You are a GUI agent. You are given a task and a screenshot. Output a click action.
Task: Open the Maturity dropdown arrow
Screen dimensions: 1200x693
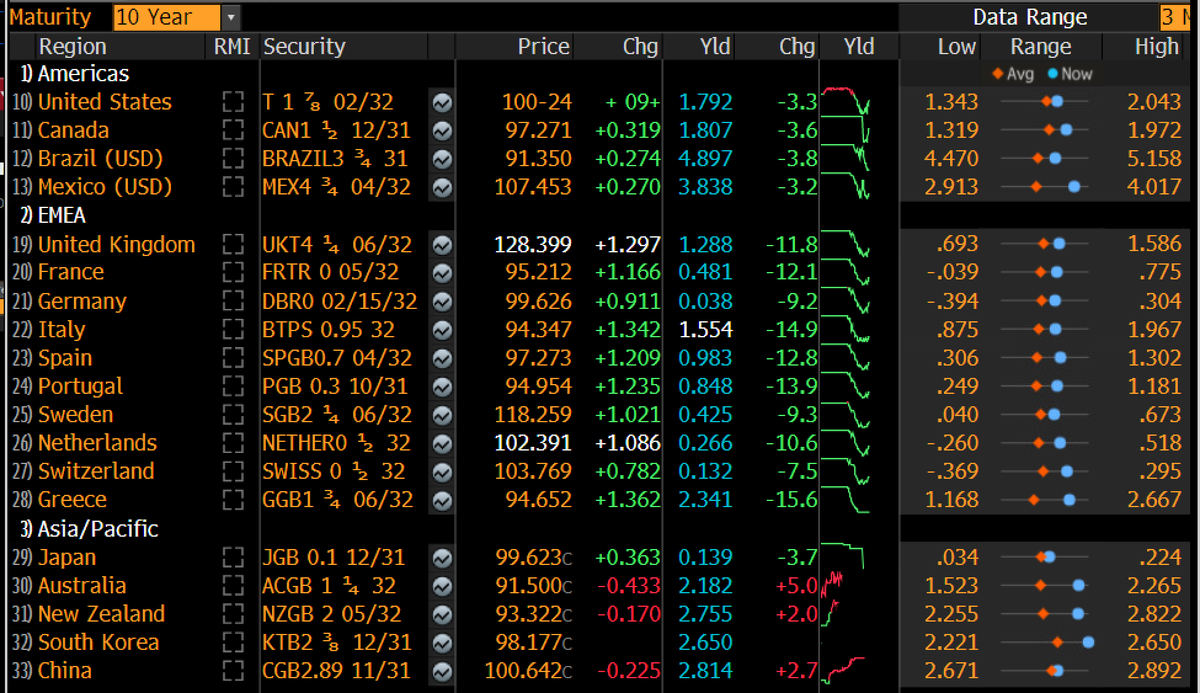(231, 17)
